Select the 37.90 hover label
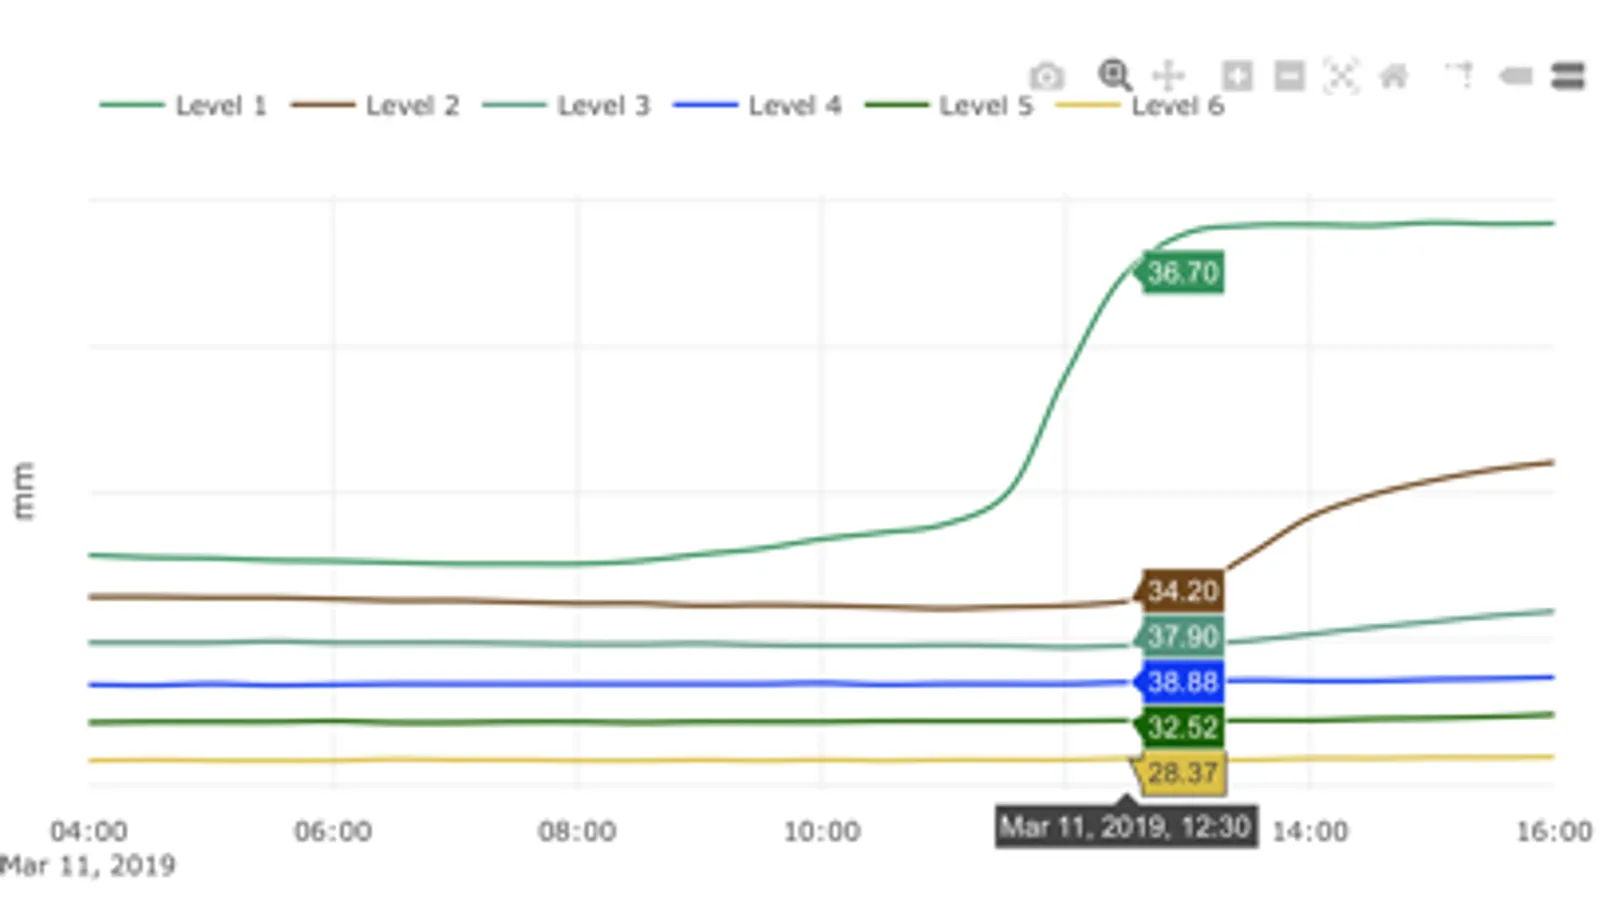The width and height of the screenshot is (1599, 900). 1180,636
